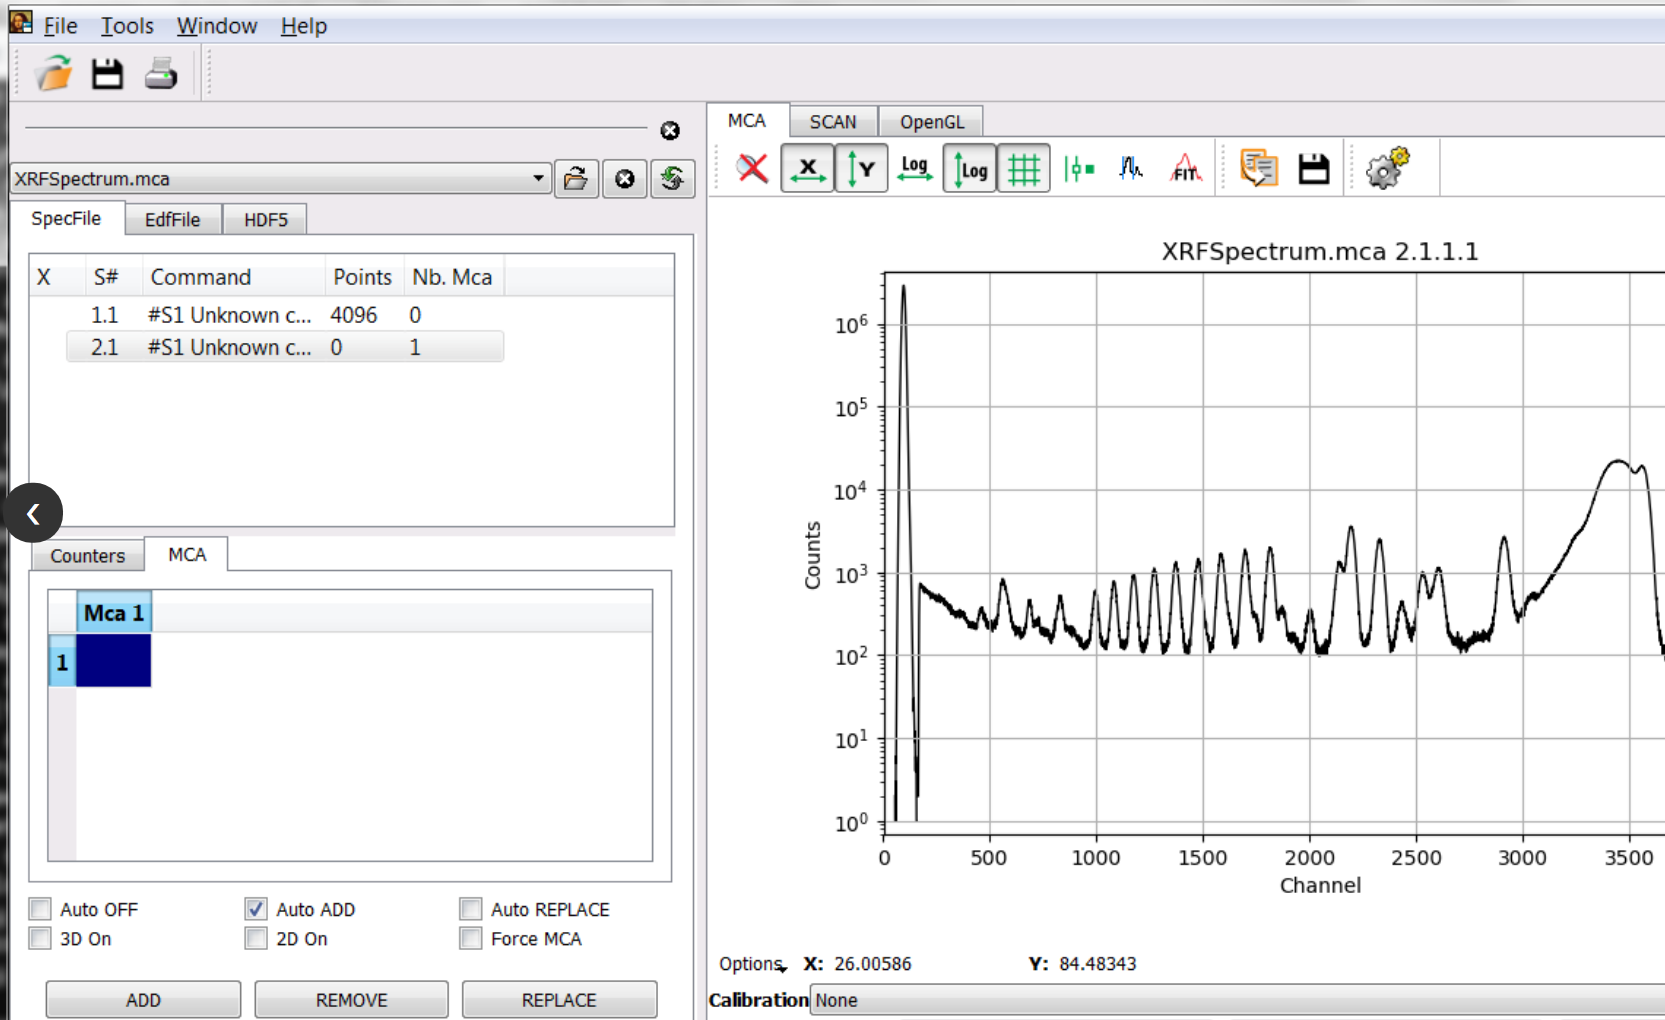The image size is (1665, 1020).
Task: Toggle the grid on the plot
Action: pyautogui.click(x=1023, y=168)
